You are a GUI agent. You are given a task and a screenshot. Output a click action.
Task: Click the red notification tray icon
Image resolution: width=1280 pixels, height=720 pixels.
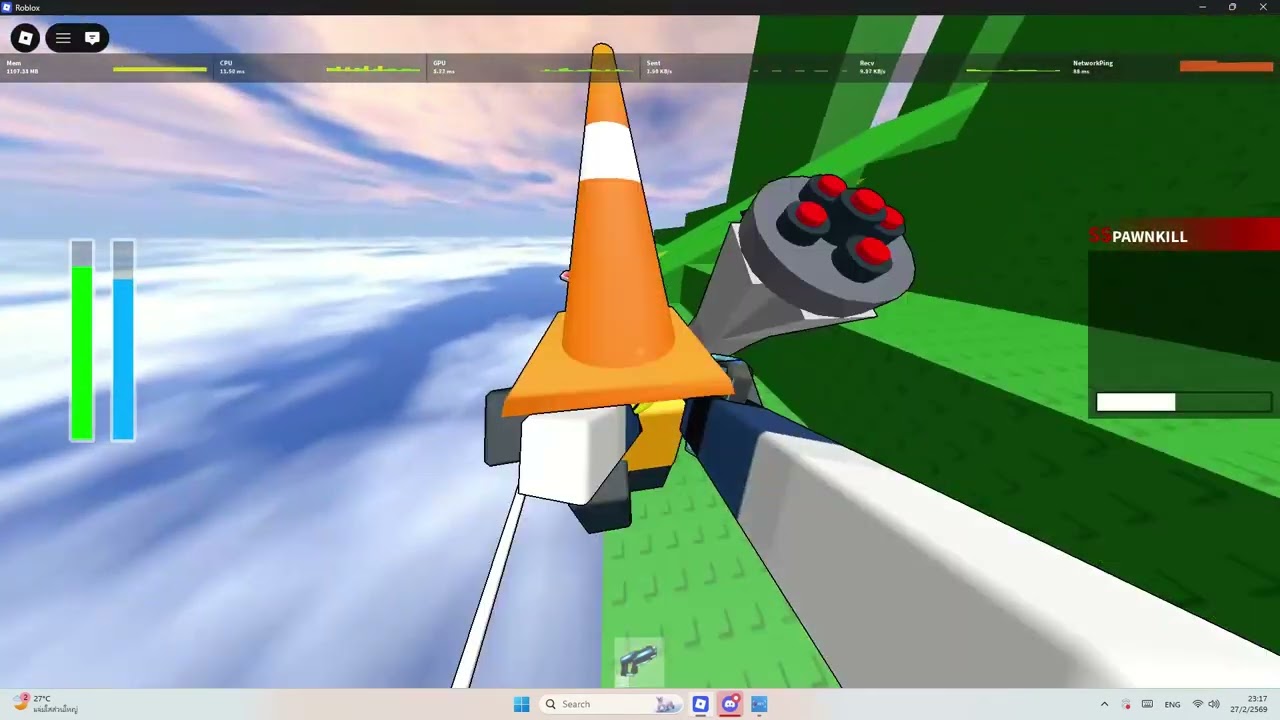(x=1126, y=704)
